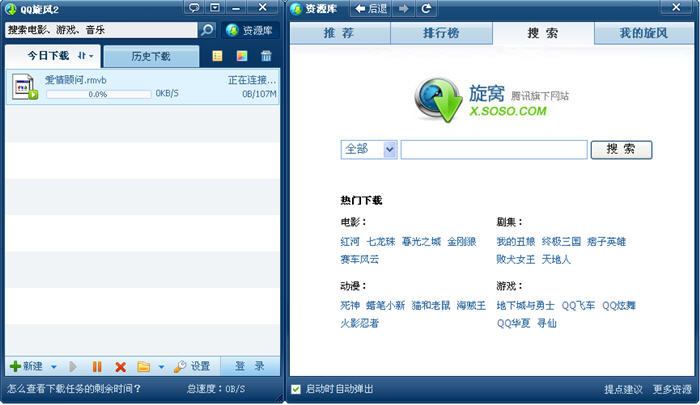Open the trash bin icon
700x405 pixels.
pos(266,57)
